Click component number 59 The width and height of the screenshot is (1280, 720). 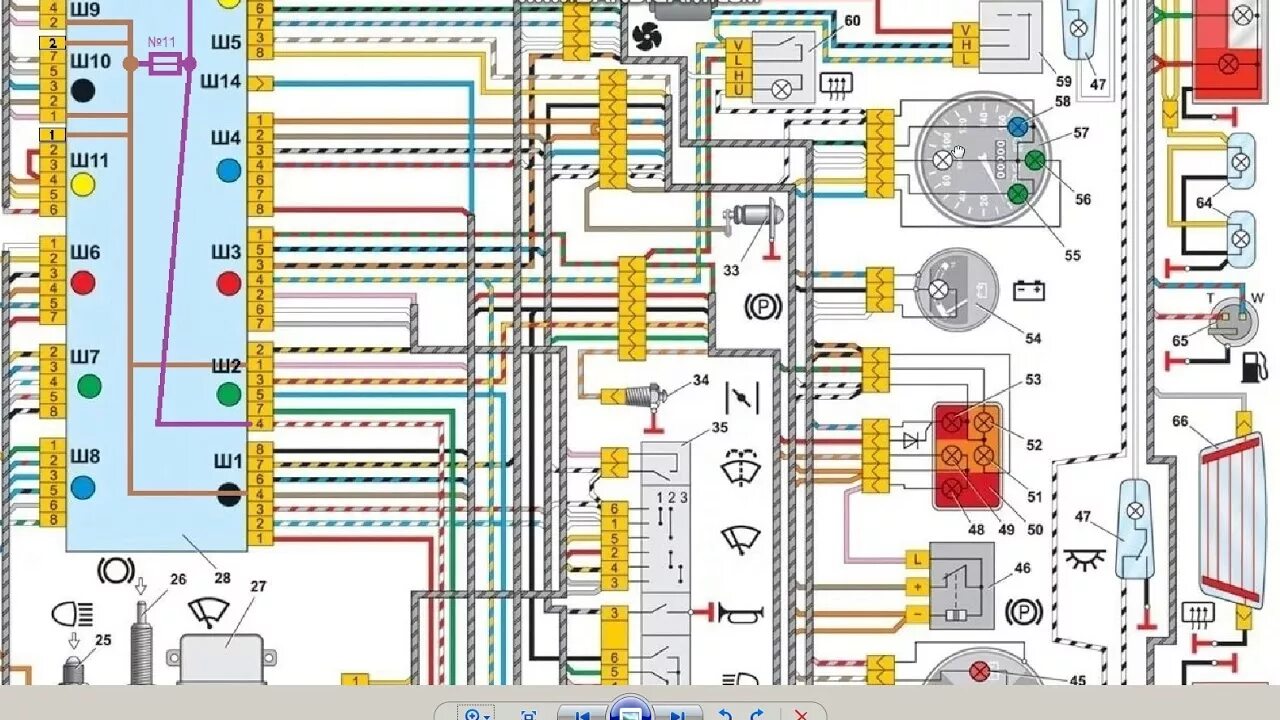click(1063, 81)
